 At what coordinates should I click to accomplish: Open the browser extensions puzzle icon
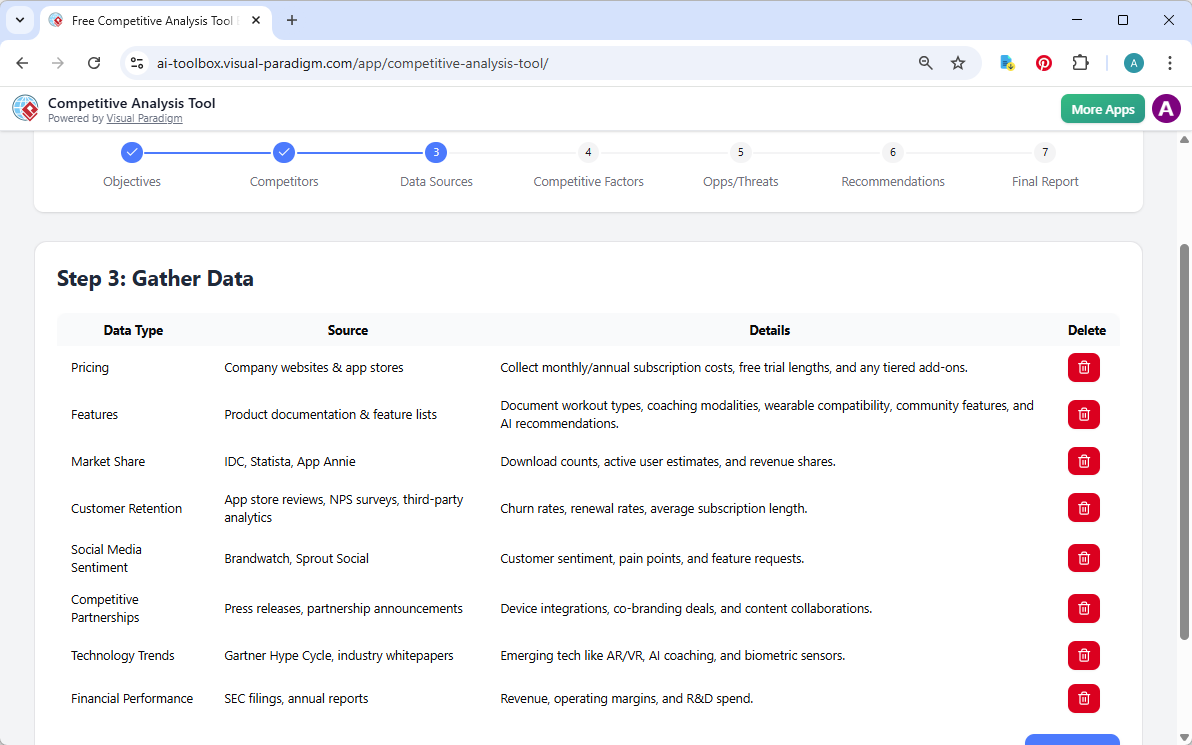click(1080, 62)
